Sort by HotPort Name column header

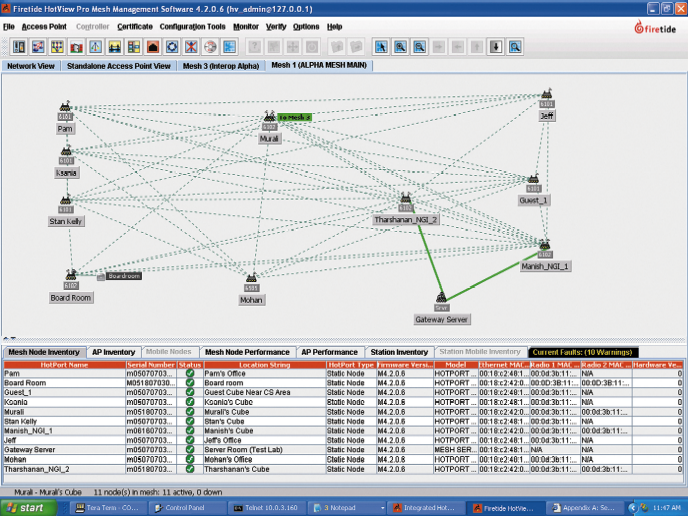tap(64, 365)
